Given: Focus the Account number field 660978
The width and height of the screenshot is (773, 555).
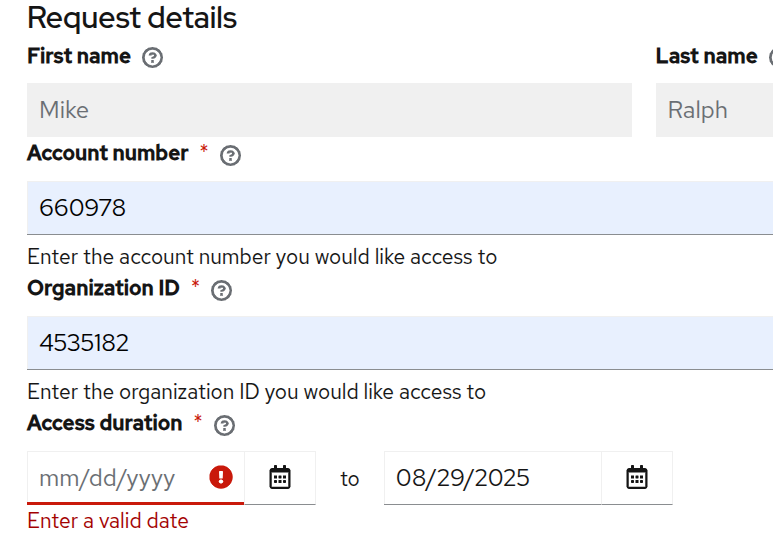Looking at the screenshot, I should (400, 208).
